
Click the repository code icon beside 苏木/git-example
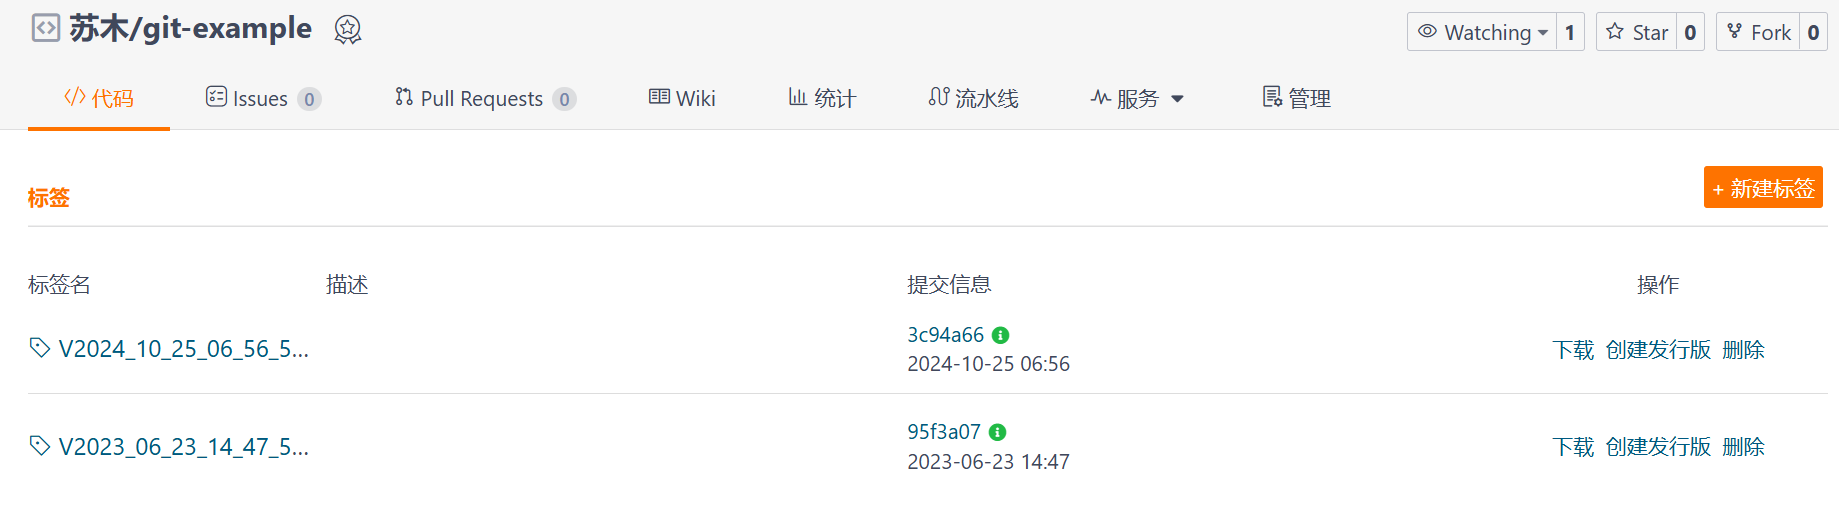(x=46, y=28)
